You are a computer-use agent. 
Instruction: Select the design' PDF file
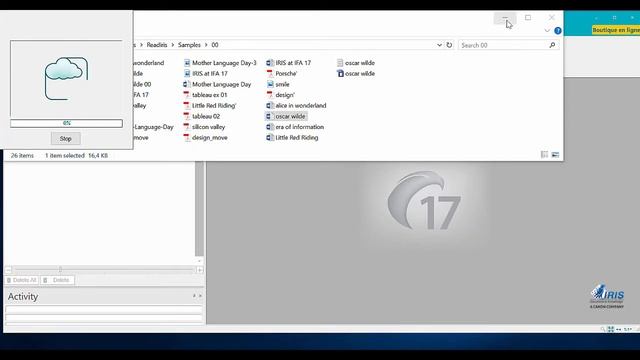[280, 95]
